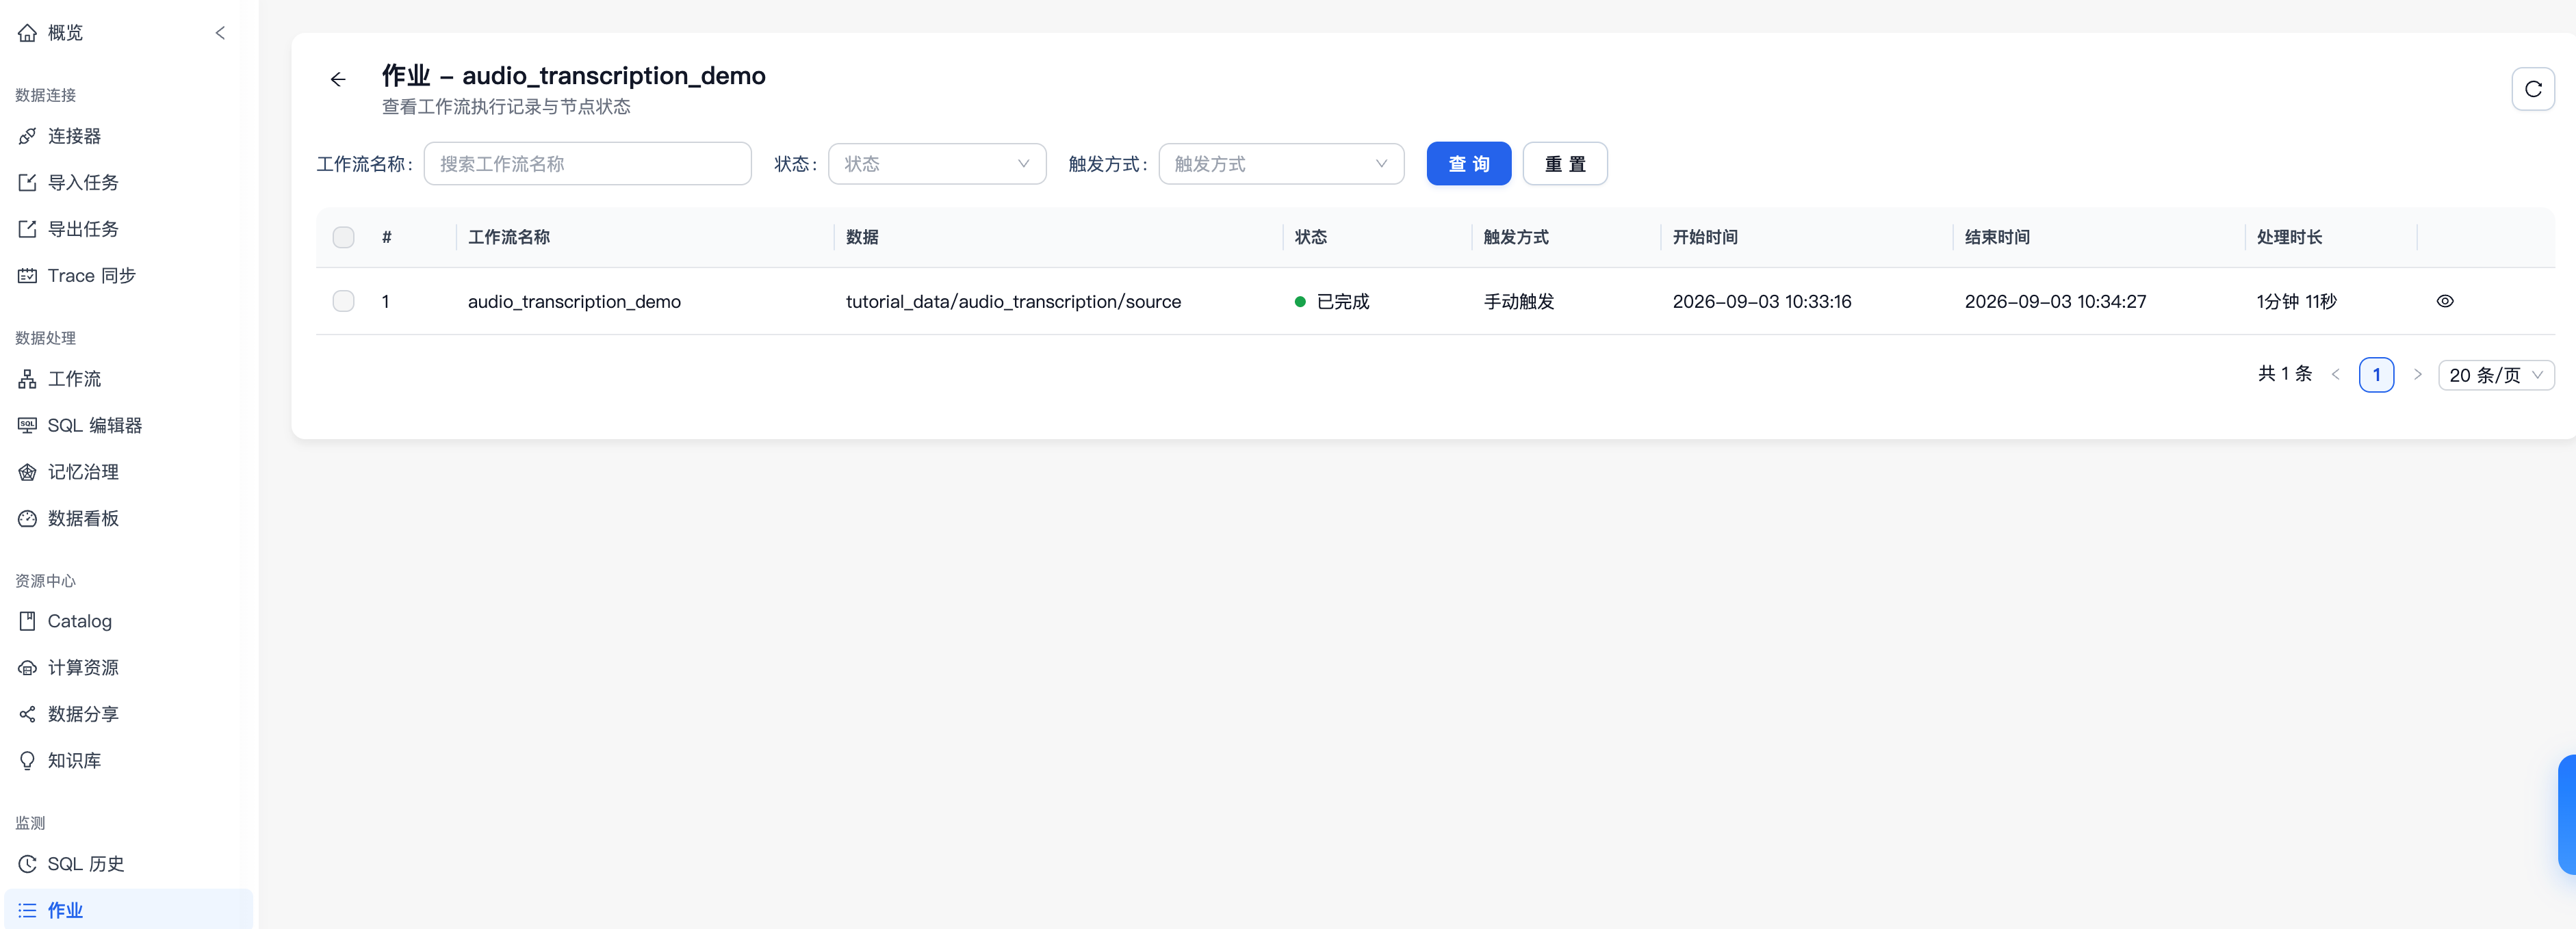Collapse the sidebar with the chevron arrow
The image size is (2576, 929).
click(x=220, y=33)
